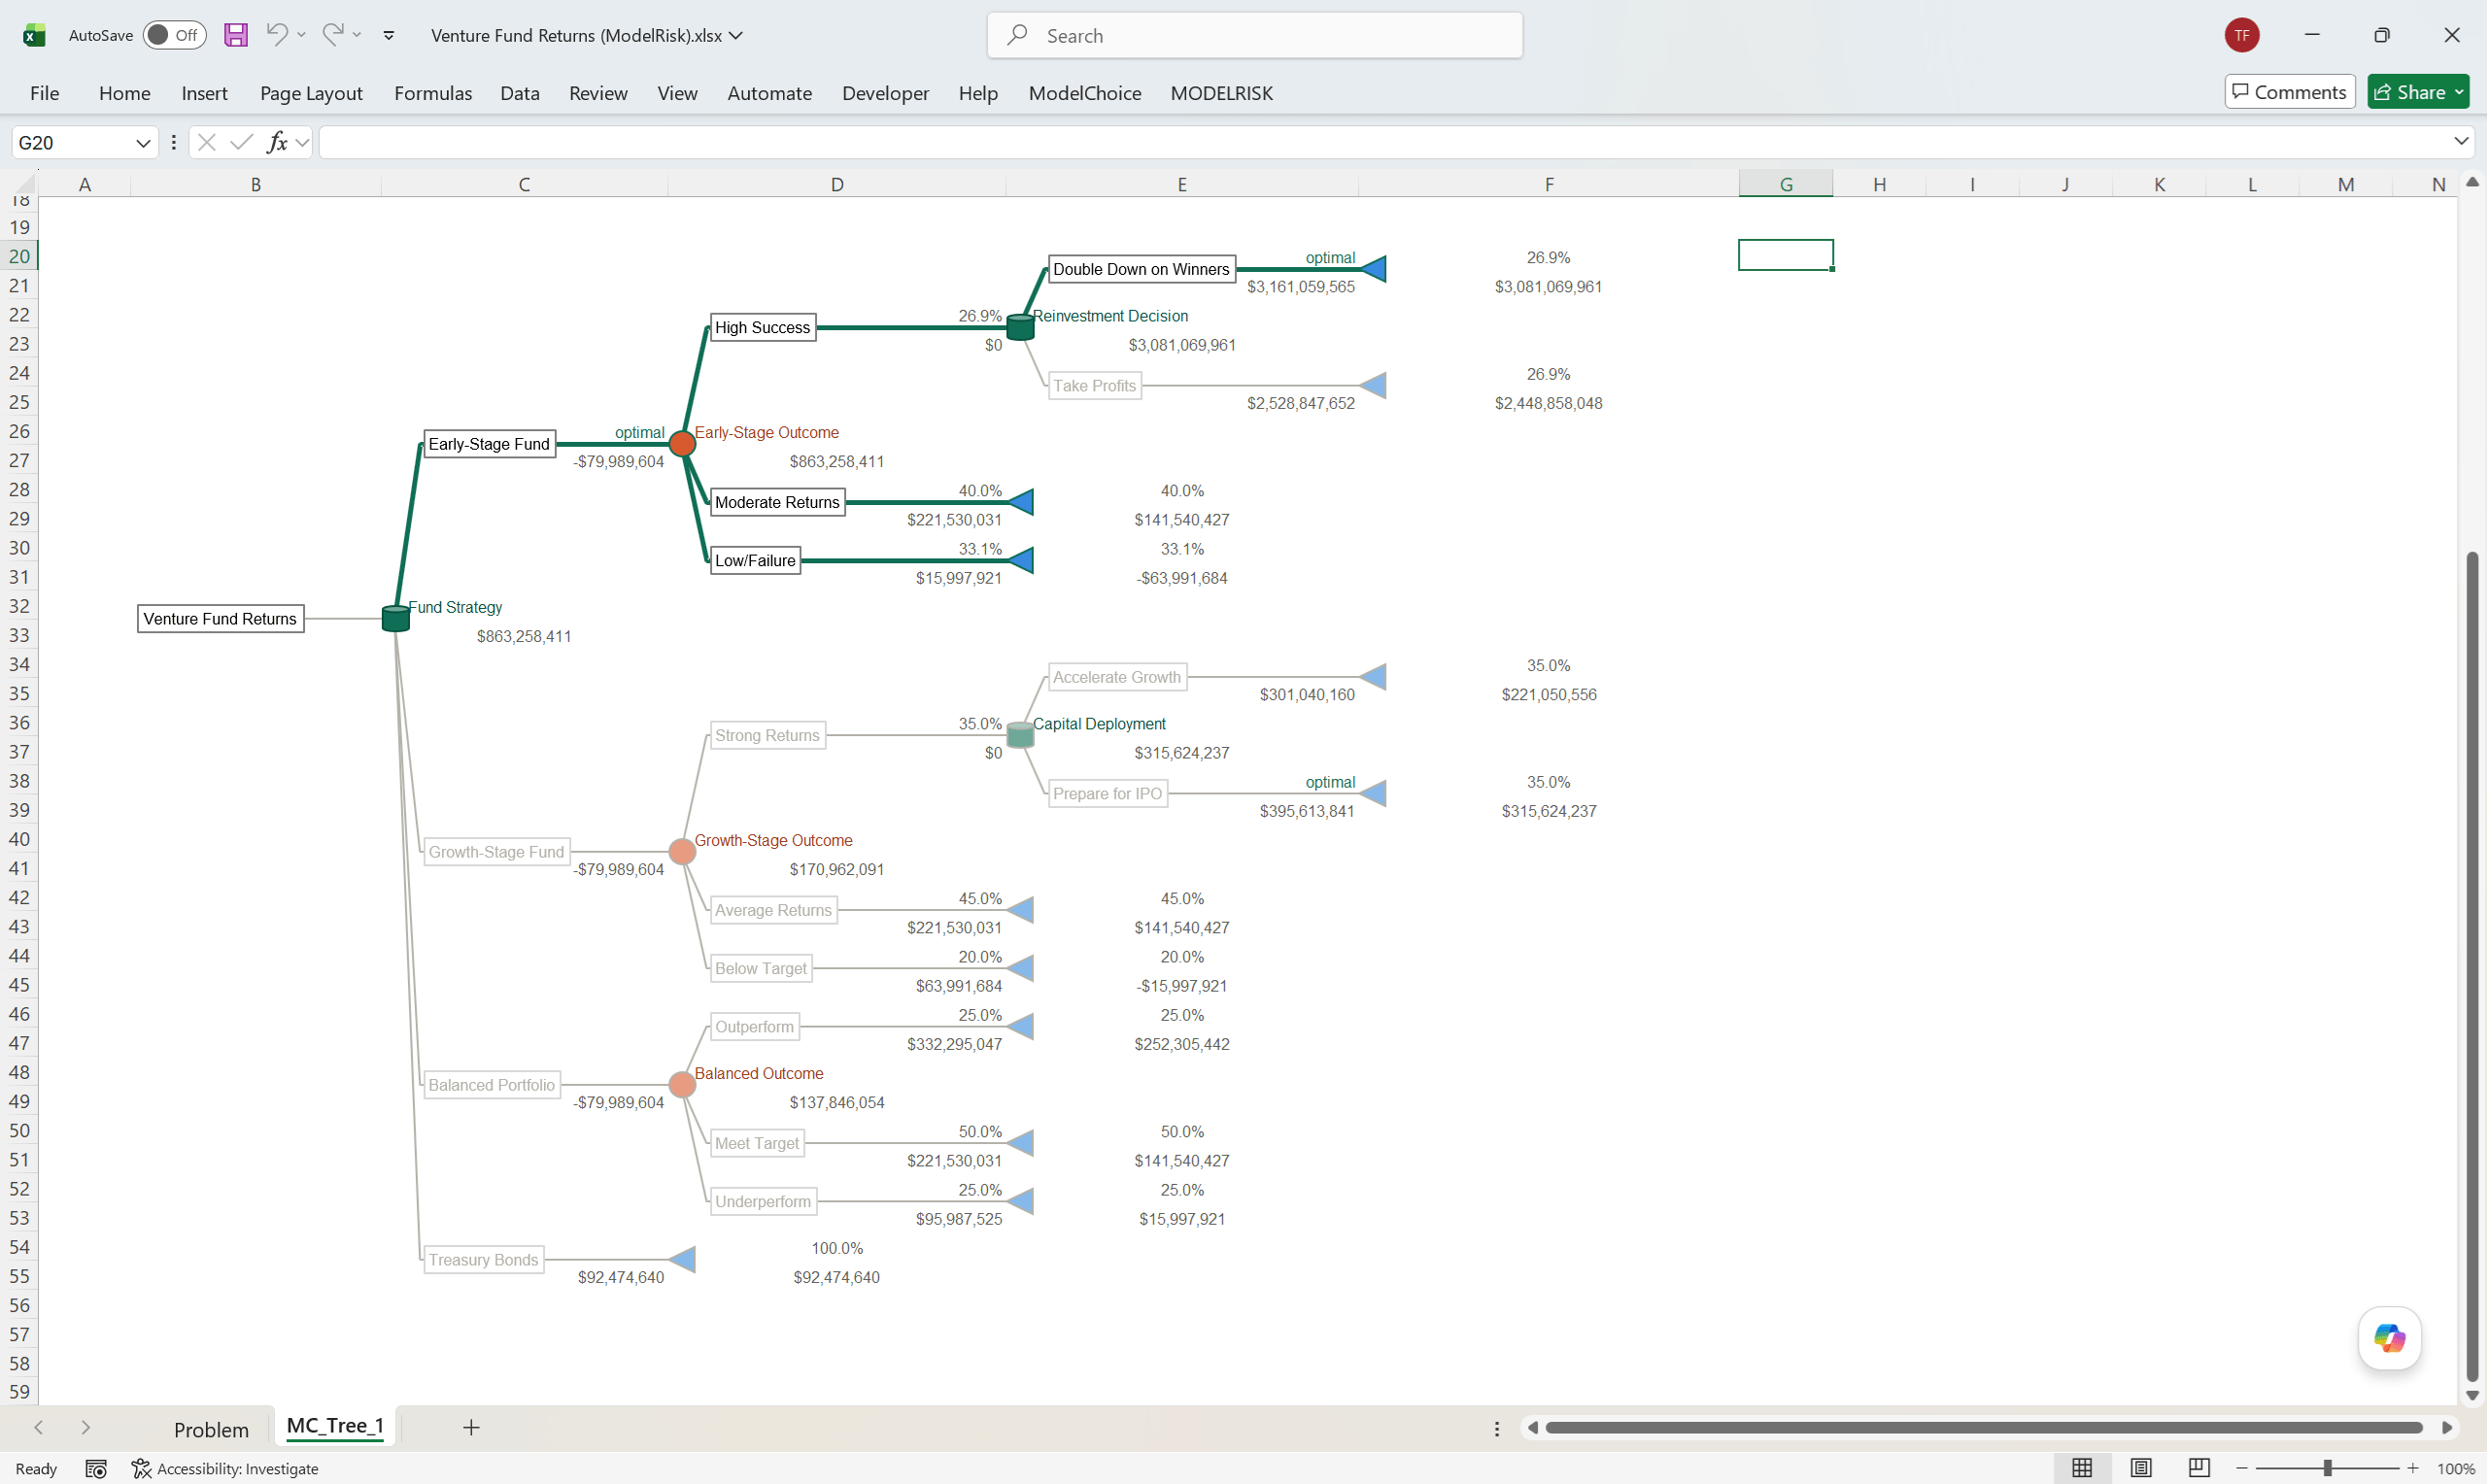The height and width of the screenshot is (1484, 2487).
Task: Click Accessibility: Investigate in status bar
Action: click(225, 1469)
